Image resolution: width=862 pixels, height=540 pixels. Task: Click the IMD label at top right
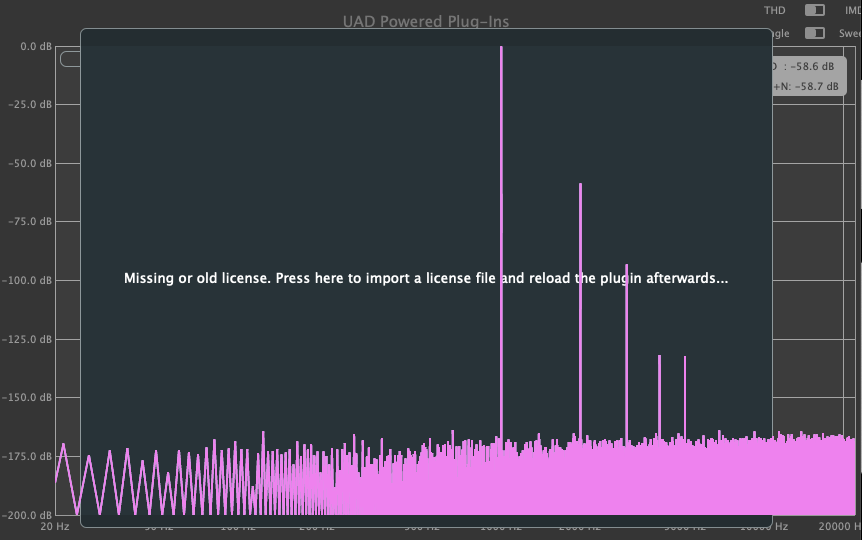(x=852, y=10)
